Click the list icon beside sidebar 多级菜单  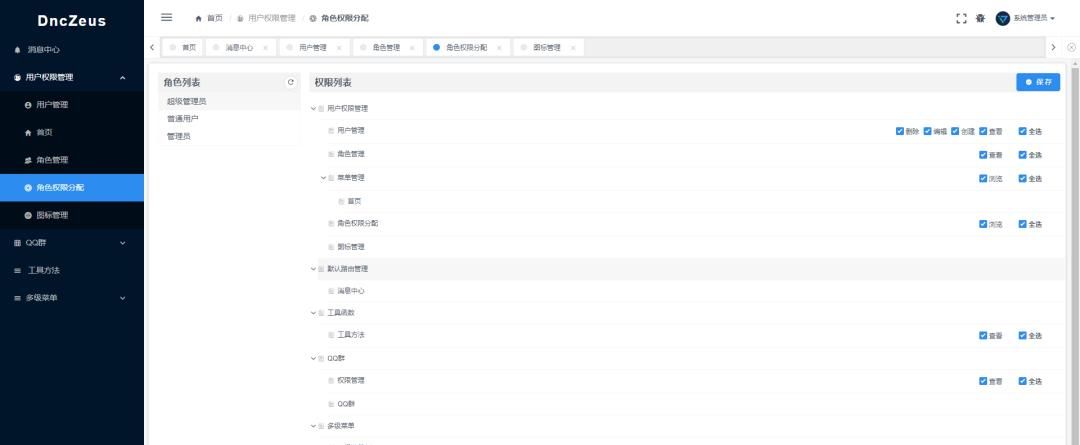click(18, 298)
